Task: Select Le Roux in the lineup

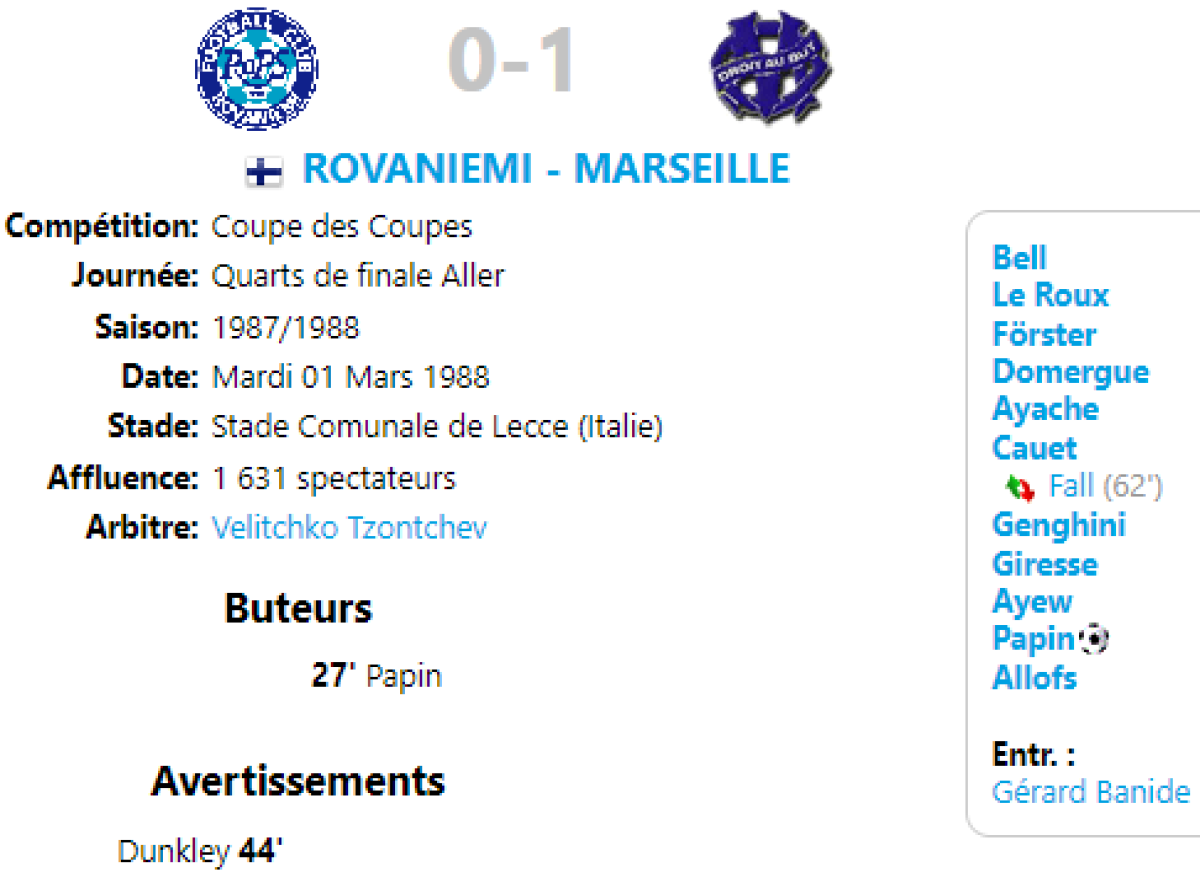Action: [1050, 295]
